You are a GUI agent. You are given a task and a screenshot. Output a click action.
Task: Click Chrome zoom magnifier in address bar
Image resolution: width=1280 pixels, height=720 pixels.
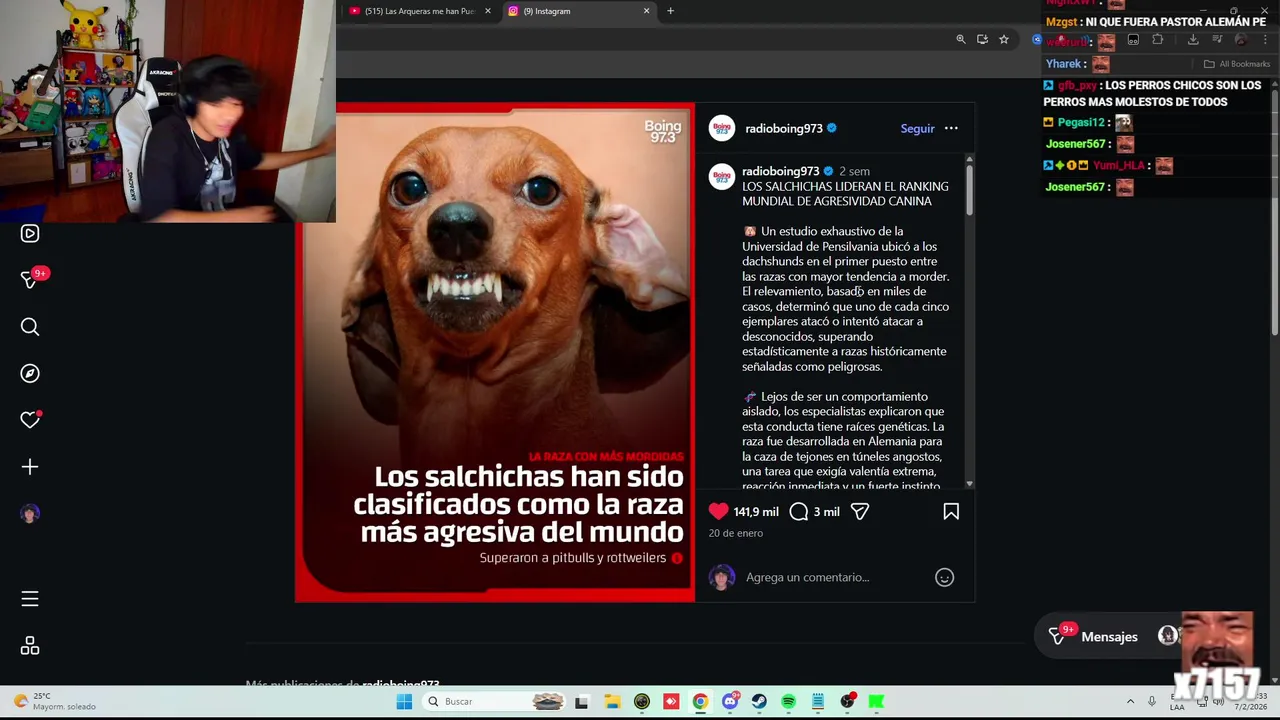point(960,39)
